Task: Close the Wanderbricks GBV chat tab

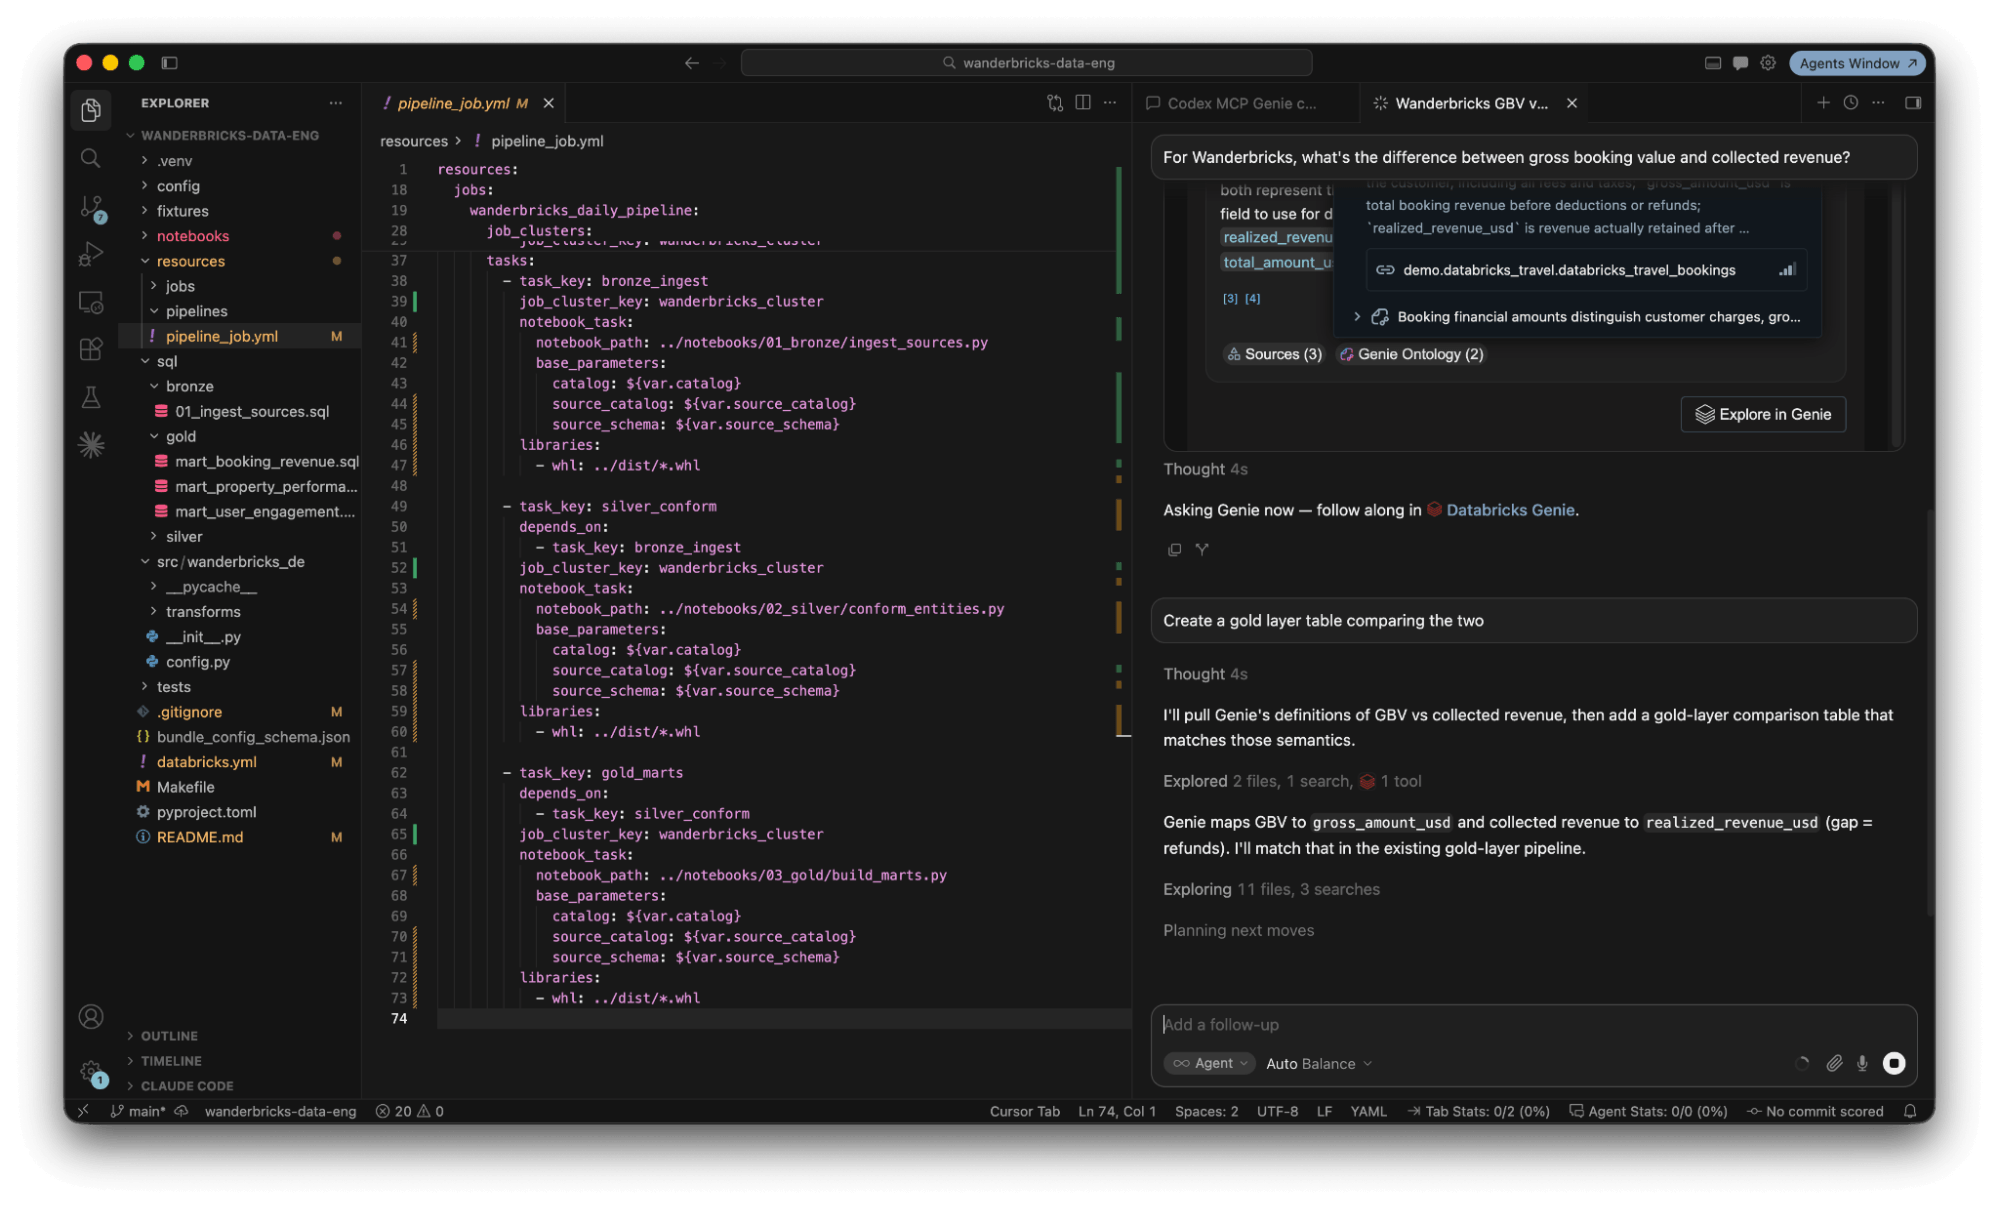Action: click(1572, 103)
